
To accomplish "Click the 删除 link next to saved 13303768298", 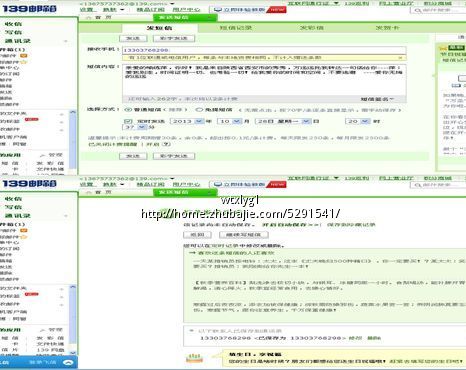I will click(373, 338).
